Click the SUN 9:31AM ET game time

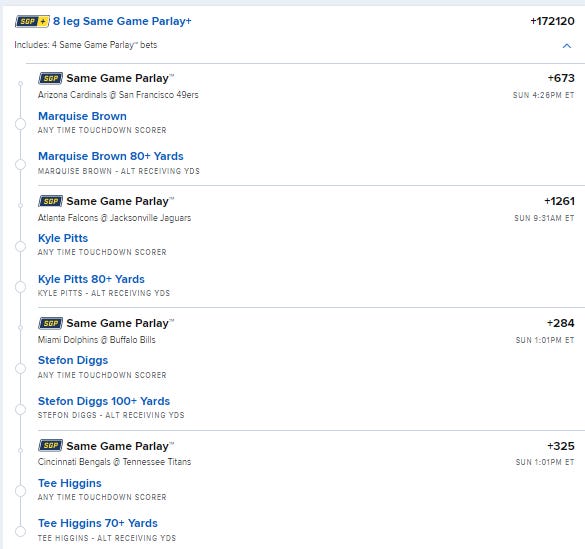(x=544, y=218)
